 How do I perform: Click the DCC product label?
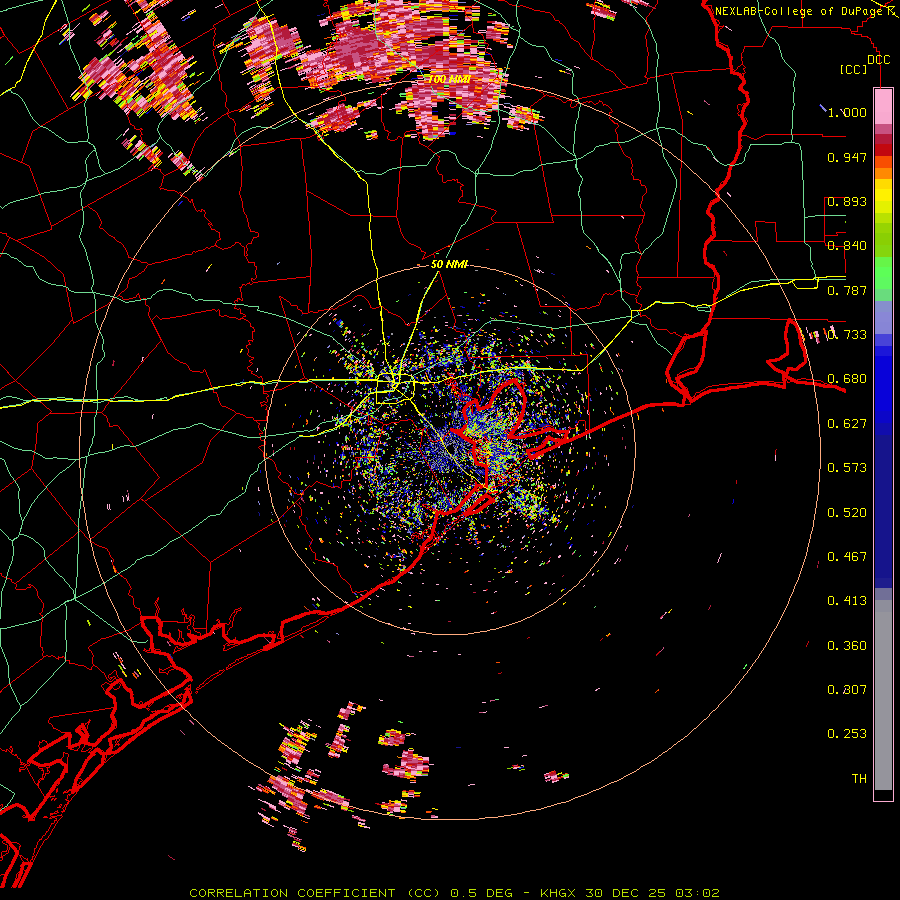point(878,60)
